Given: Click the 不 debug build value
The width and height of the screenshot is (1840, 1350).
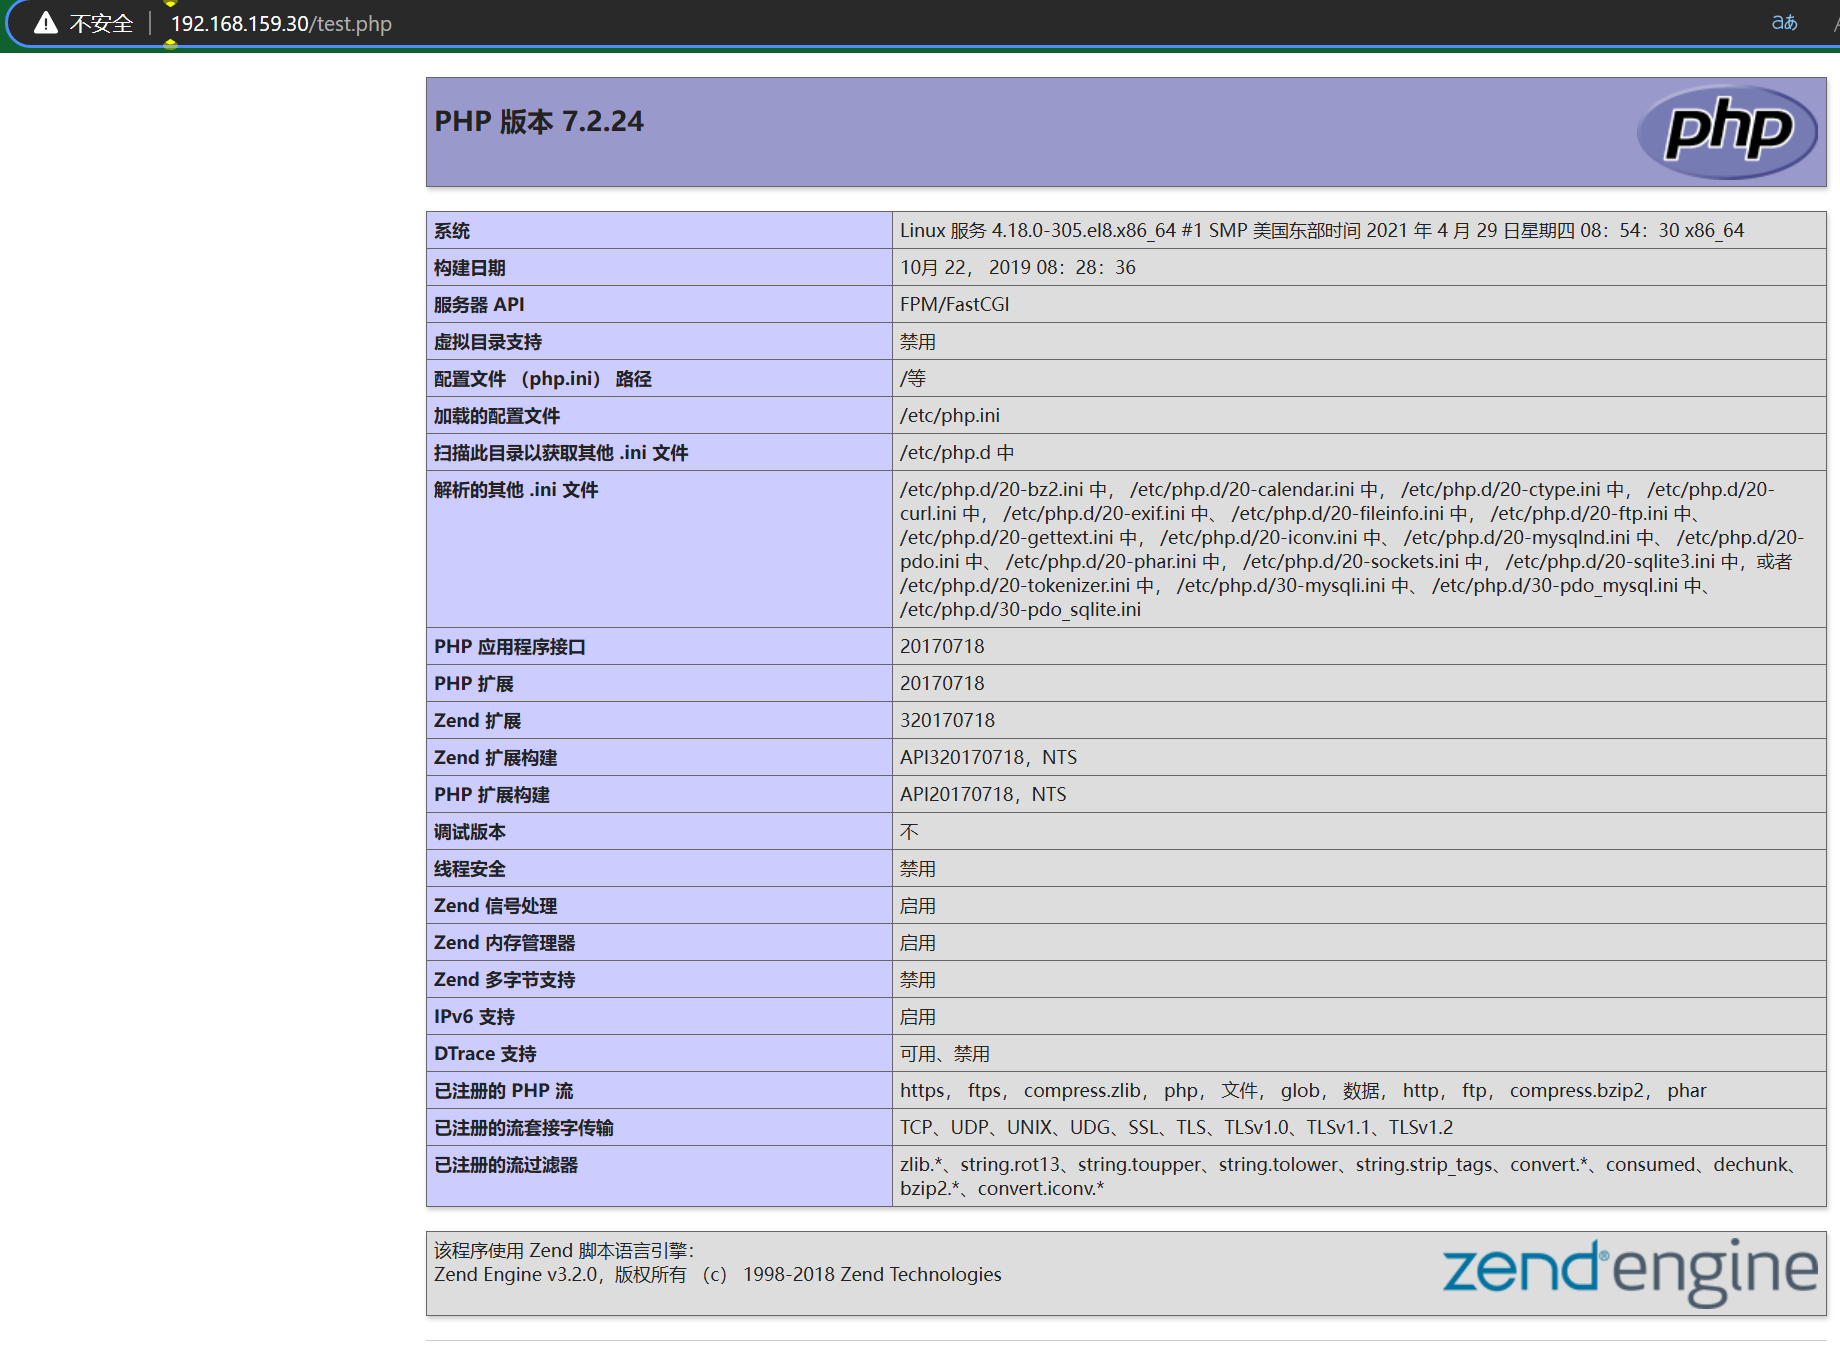Looking at the screenshot, I should click(x=909, y=831).
